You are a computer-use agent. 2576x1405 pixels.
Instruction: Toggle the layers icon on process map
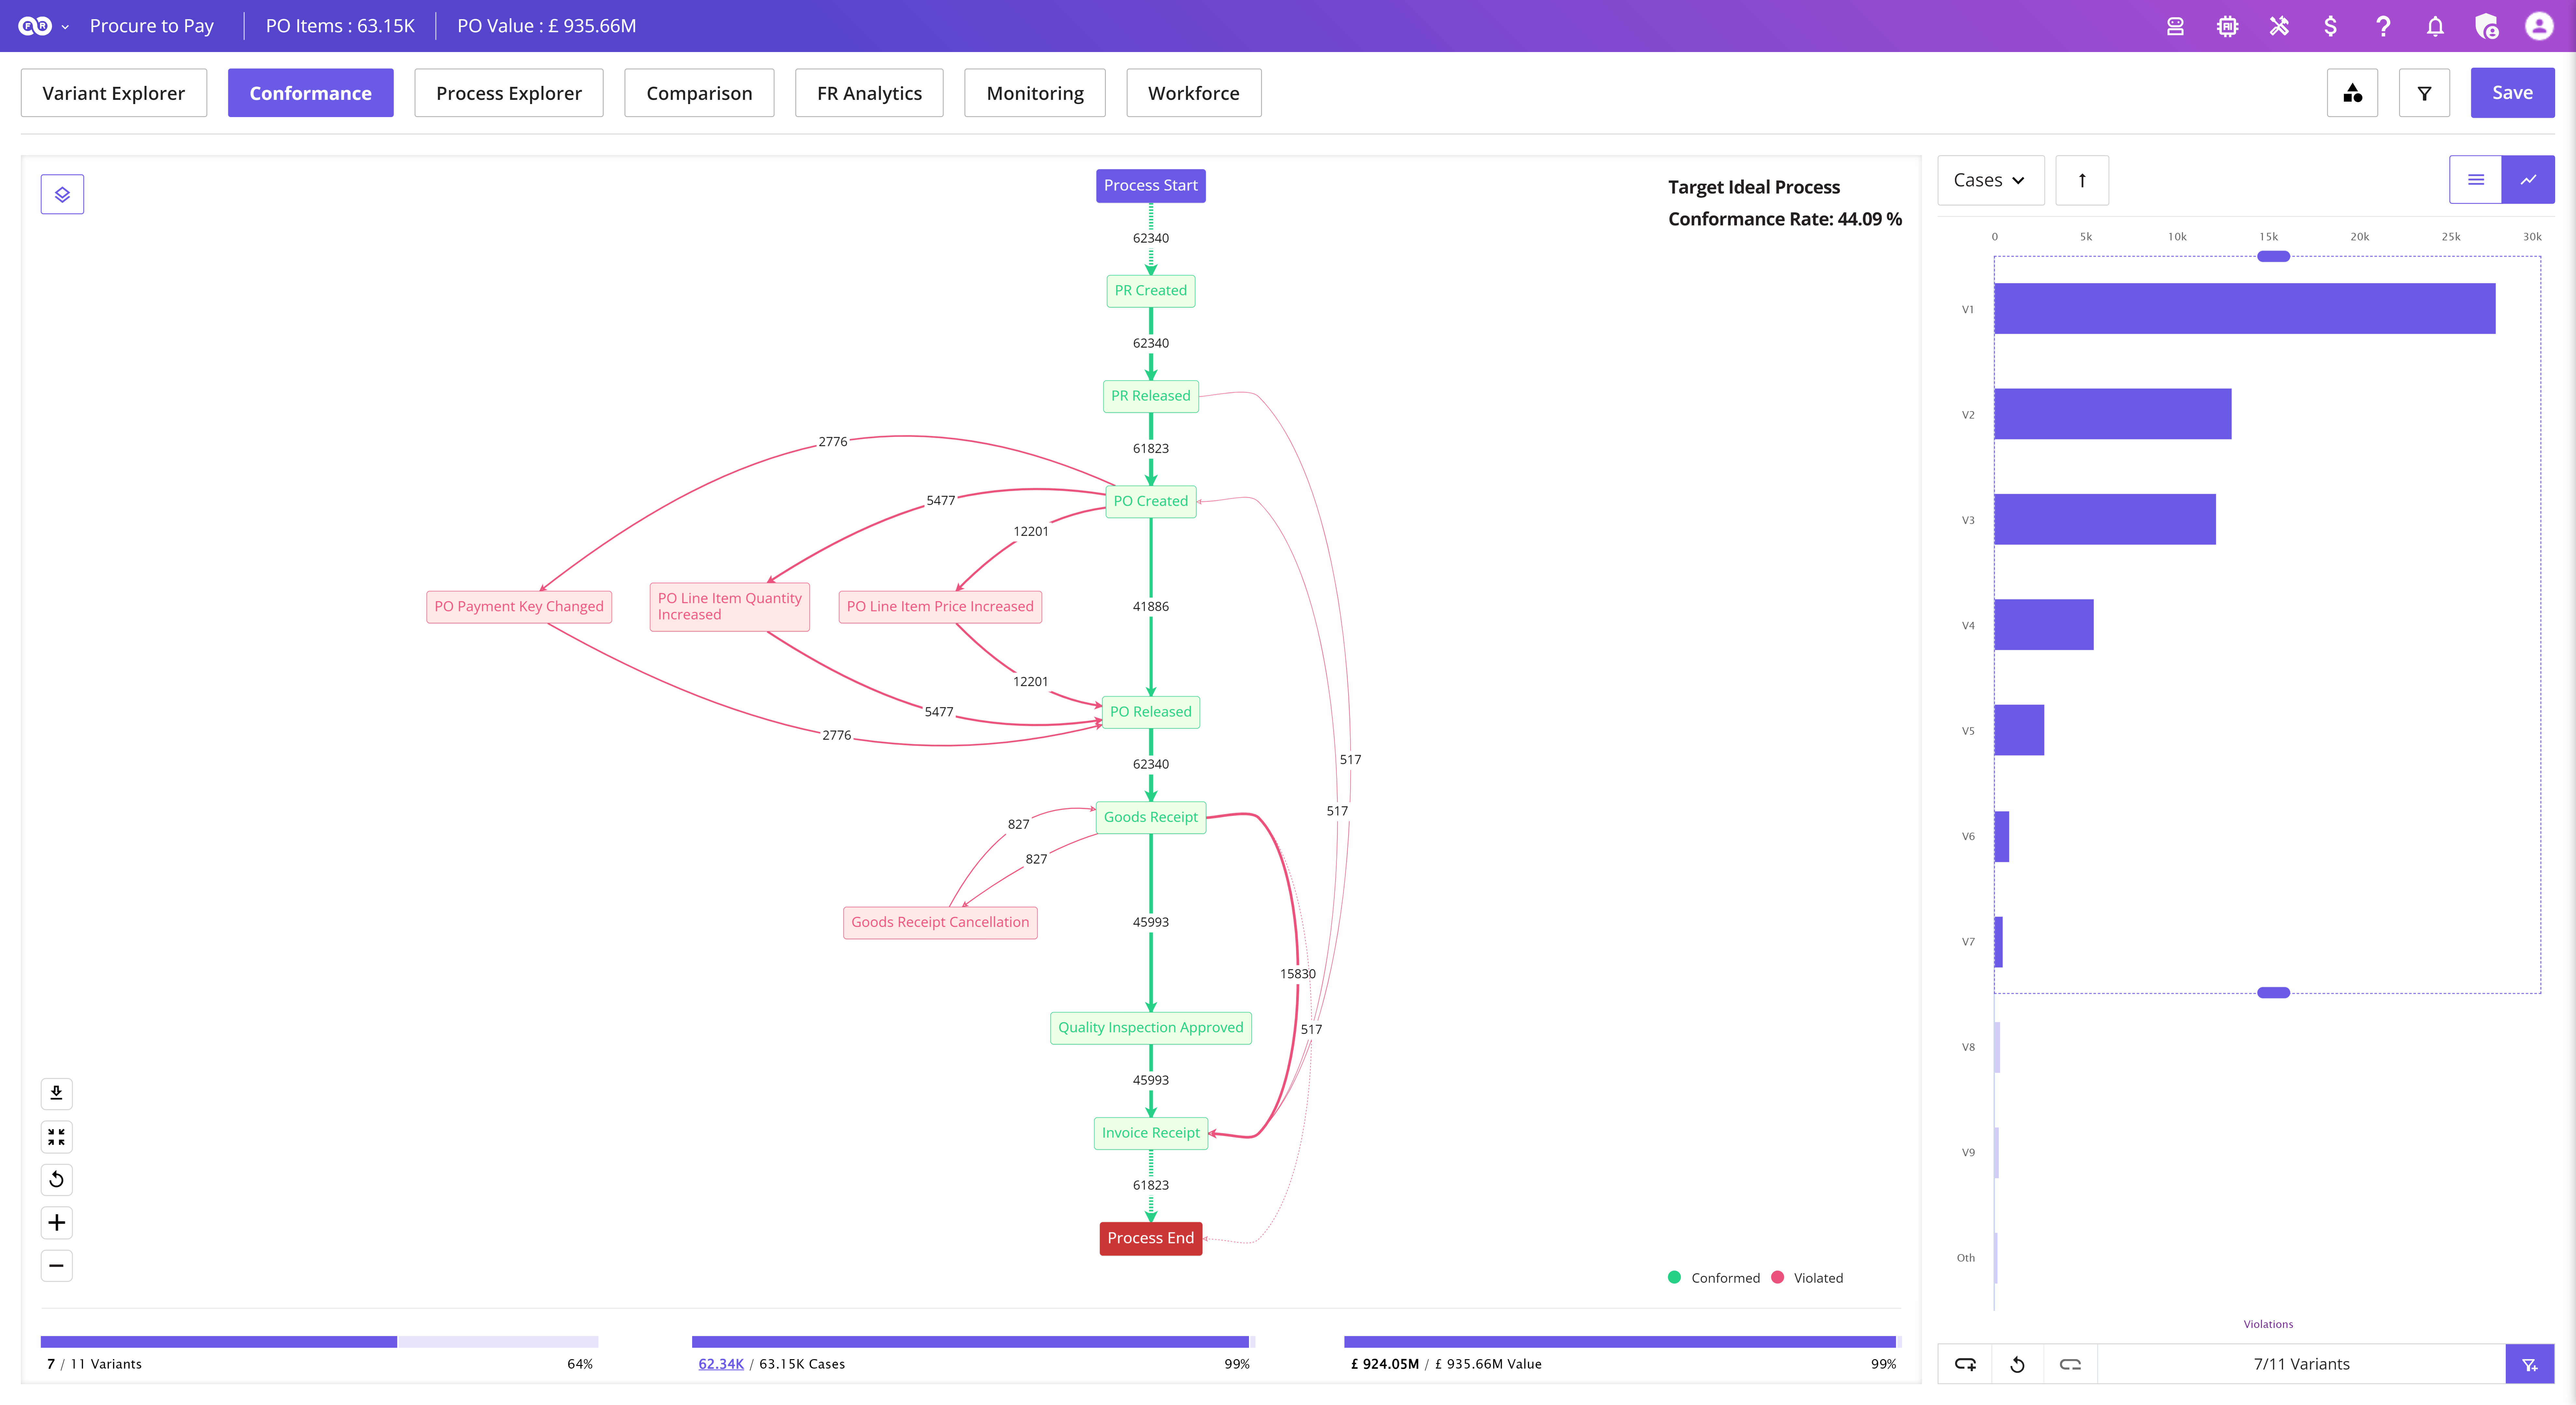click(62, 194)
